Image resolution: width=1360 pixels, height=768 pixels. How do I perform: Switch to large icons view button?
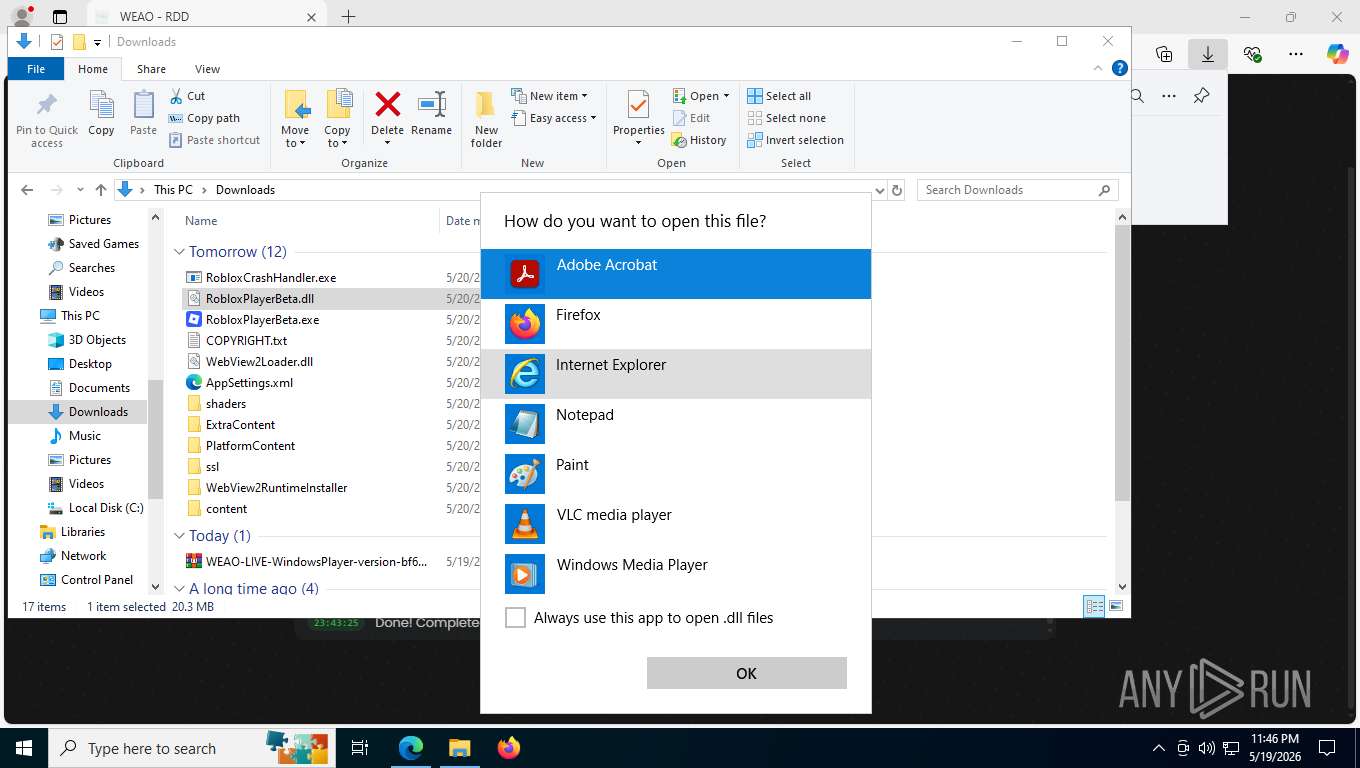(x=1116, y=606)
